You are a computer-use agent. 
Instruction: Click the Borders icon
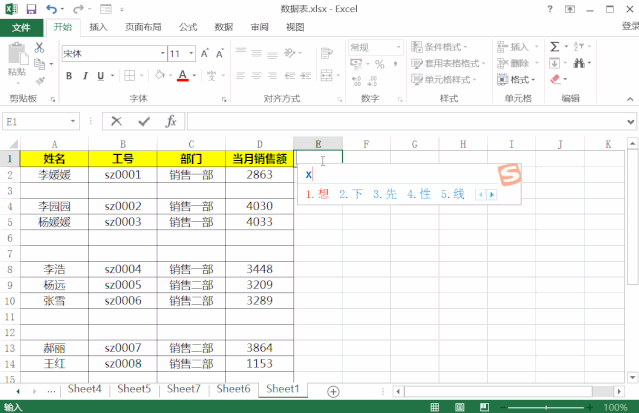[130, 75]
